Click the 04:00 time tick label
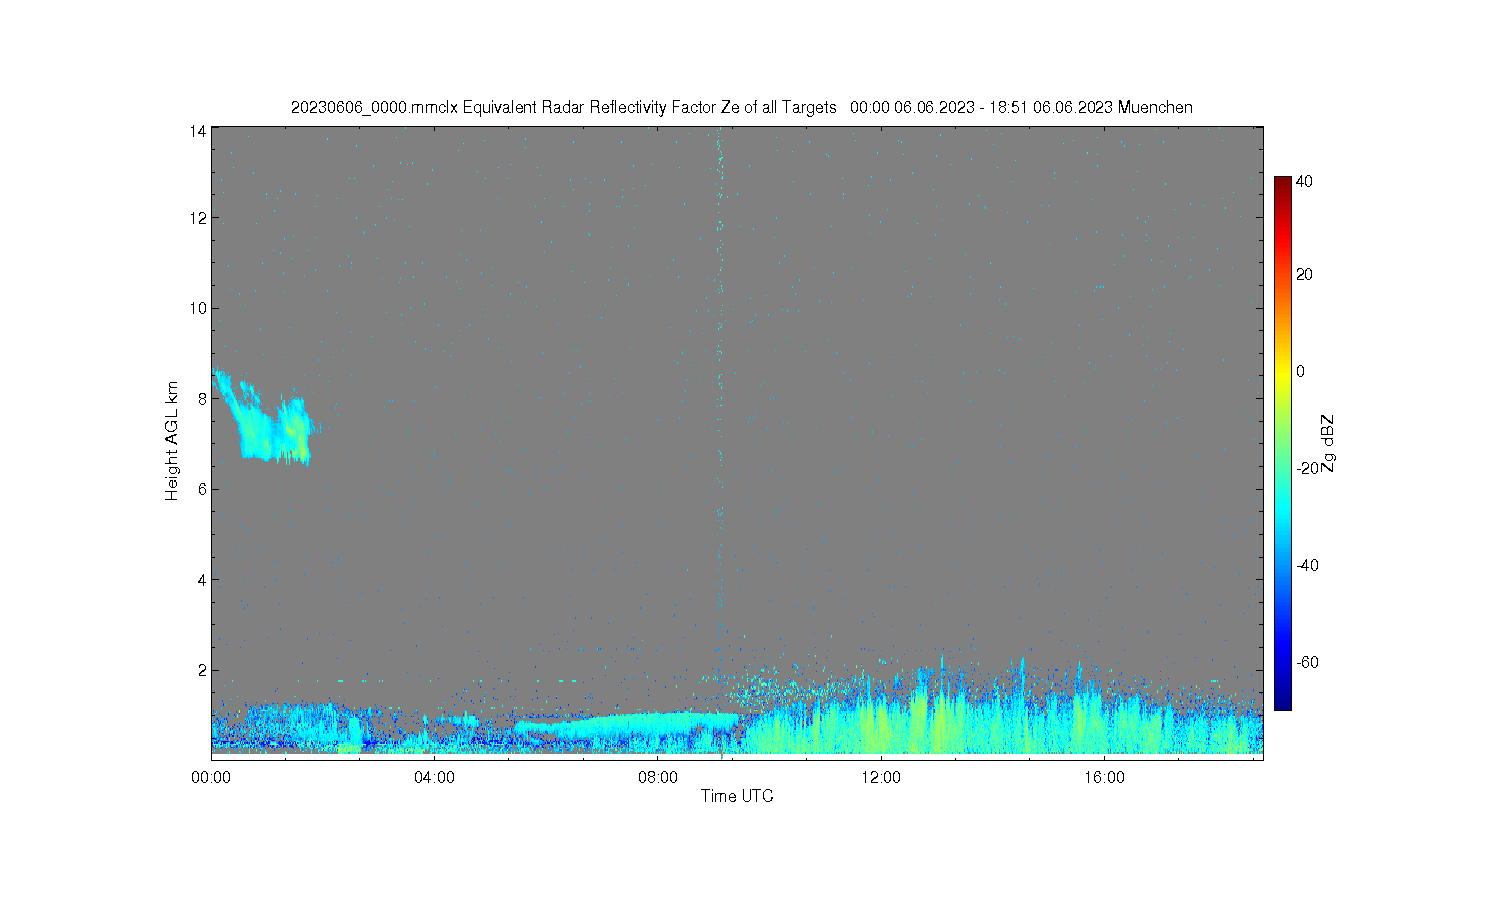1500x900 pixels. [434, 777]
